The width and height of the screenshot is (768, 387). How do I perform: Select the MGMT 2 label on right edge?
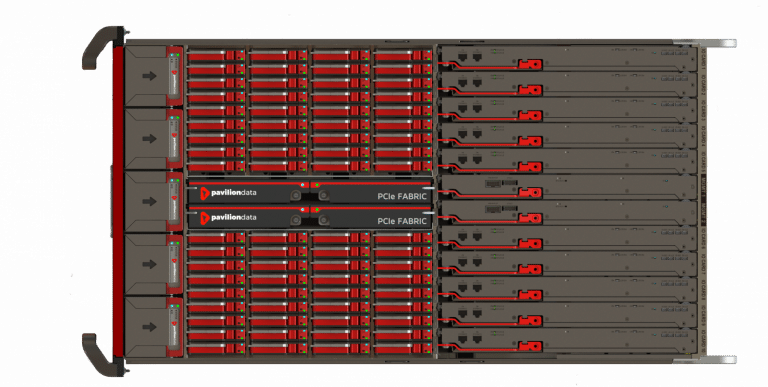[702, 213]
